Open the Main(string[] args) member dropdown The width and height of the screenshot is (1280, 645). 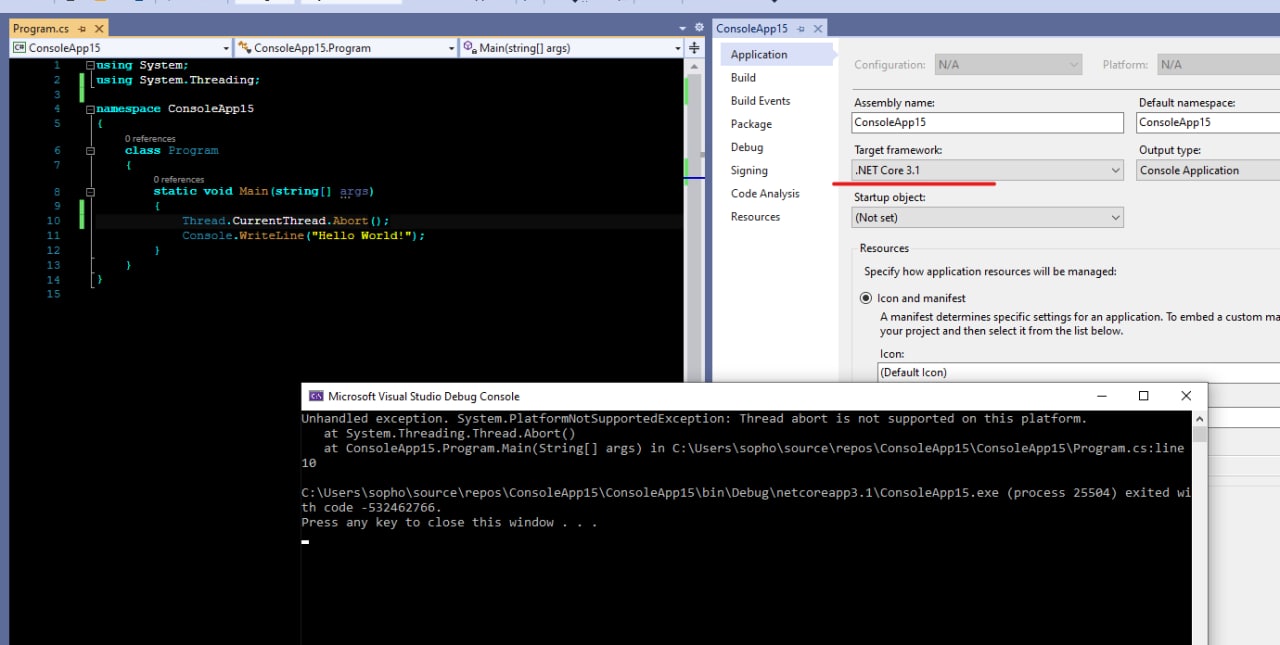click(572, 47)
